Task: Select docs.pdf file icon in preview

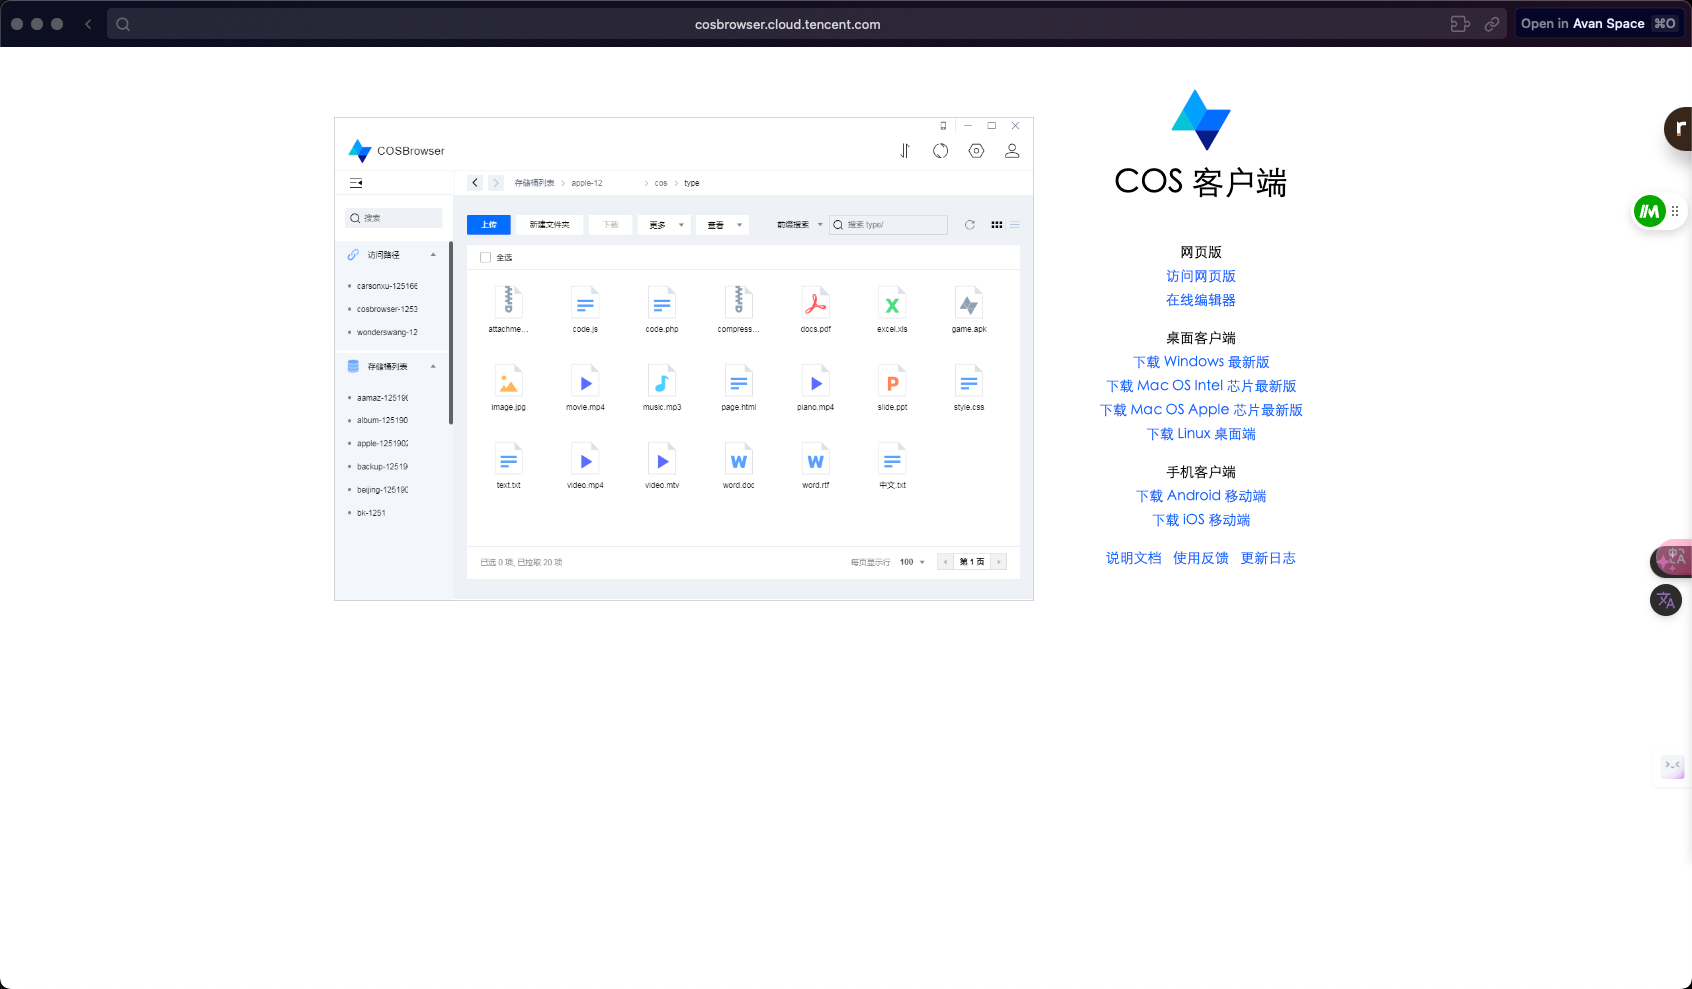Action: [816, 302]
